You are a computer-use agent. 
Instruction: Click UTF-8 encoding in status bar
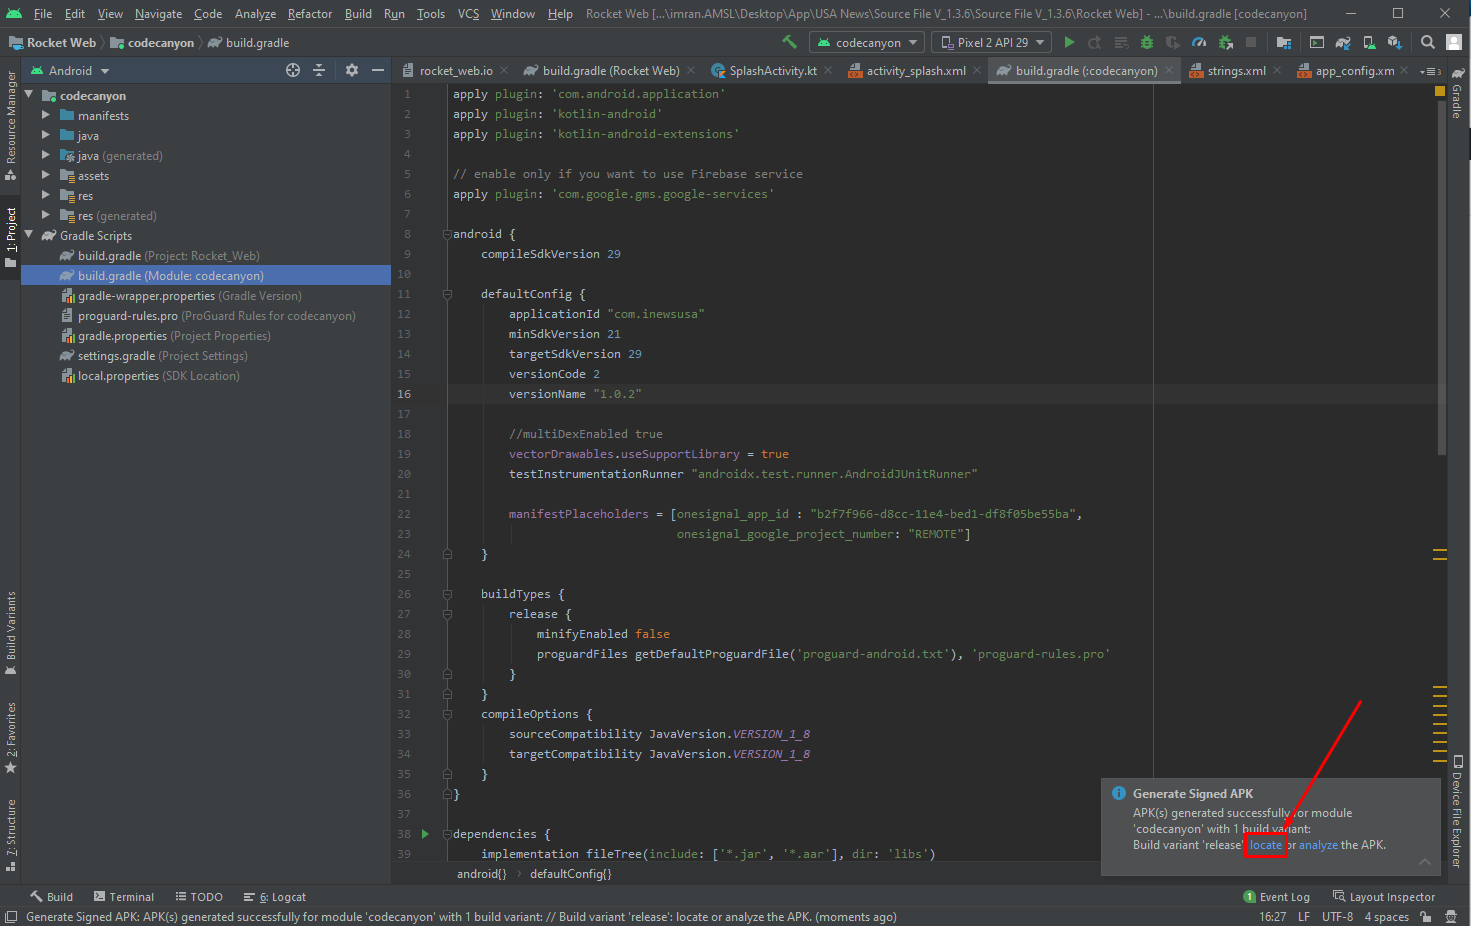pyautogui.click(x=1337, y=916)
